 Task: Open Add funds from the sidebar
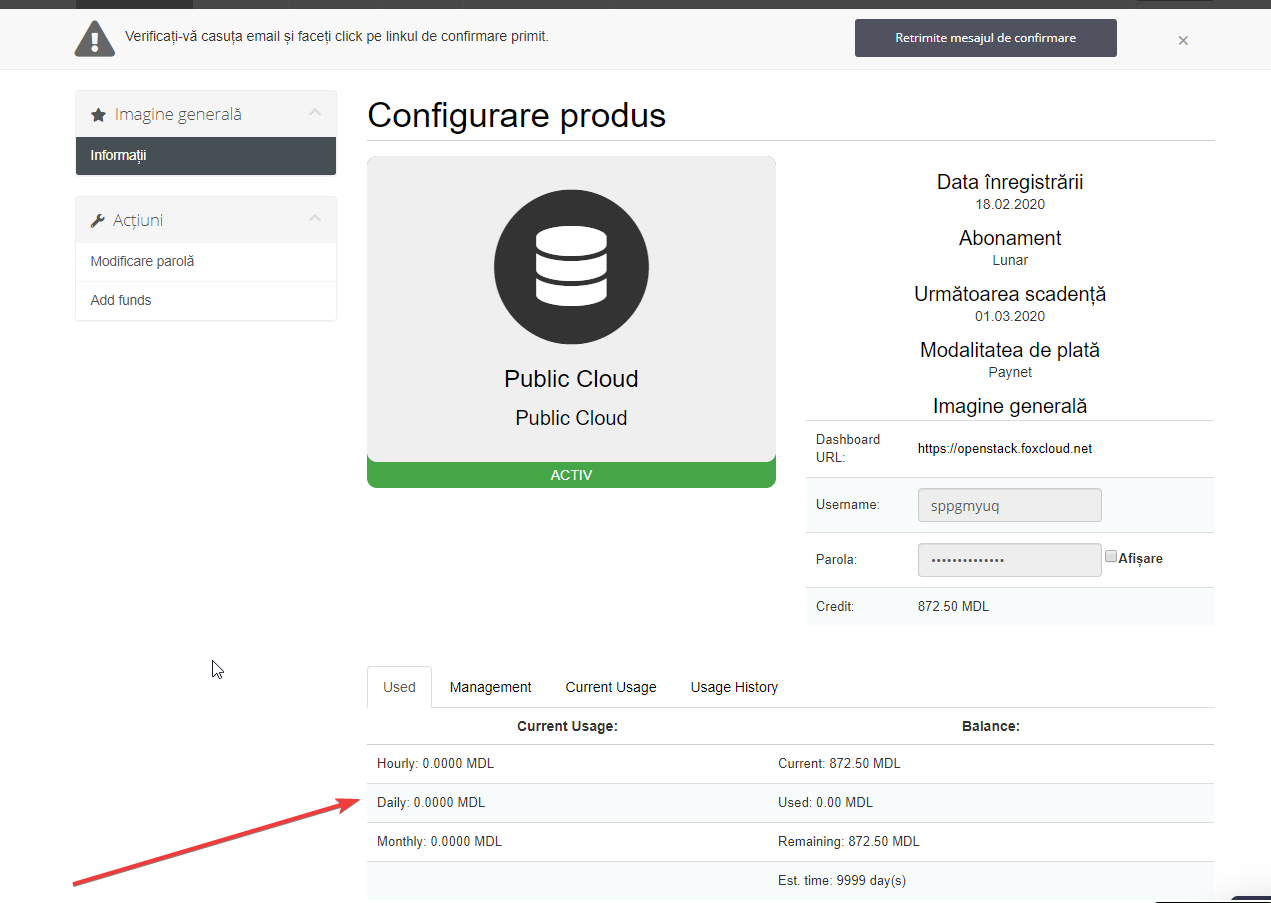click(121, 300)
